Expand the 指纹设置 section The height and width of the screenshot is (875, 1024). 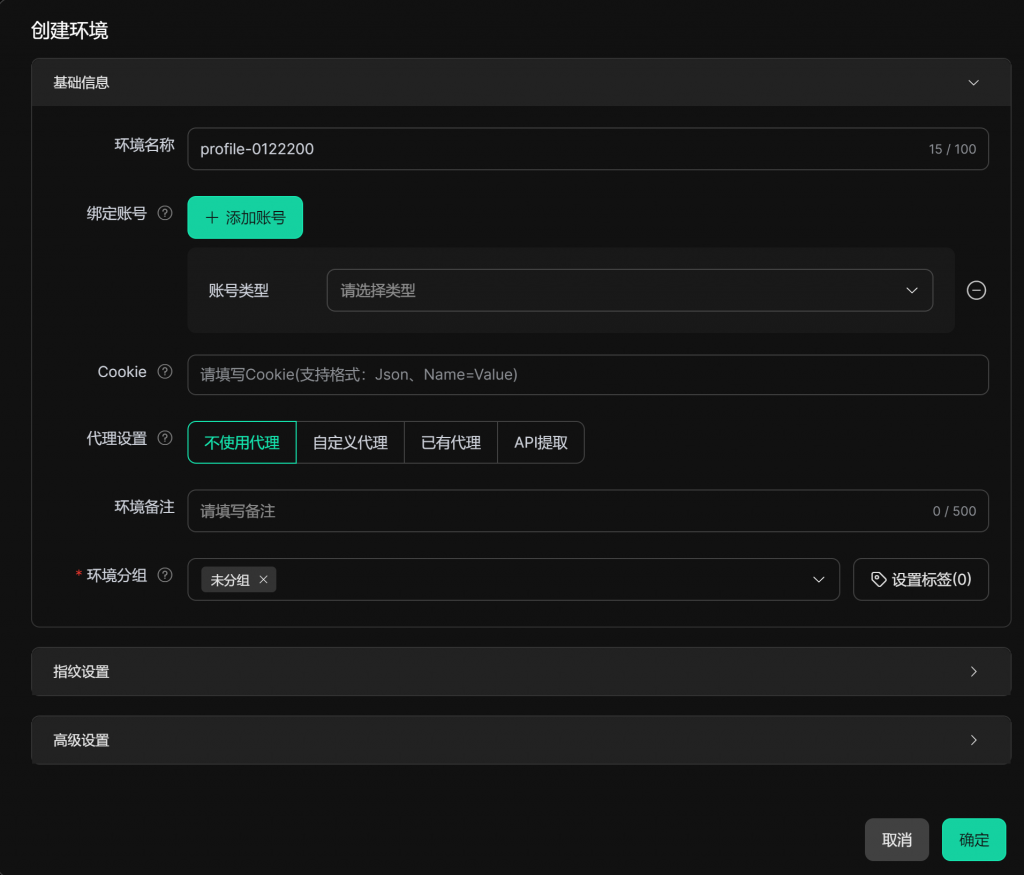[x=973, y=672]
